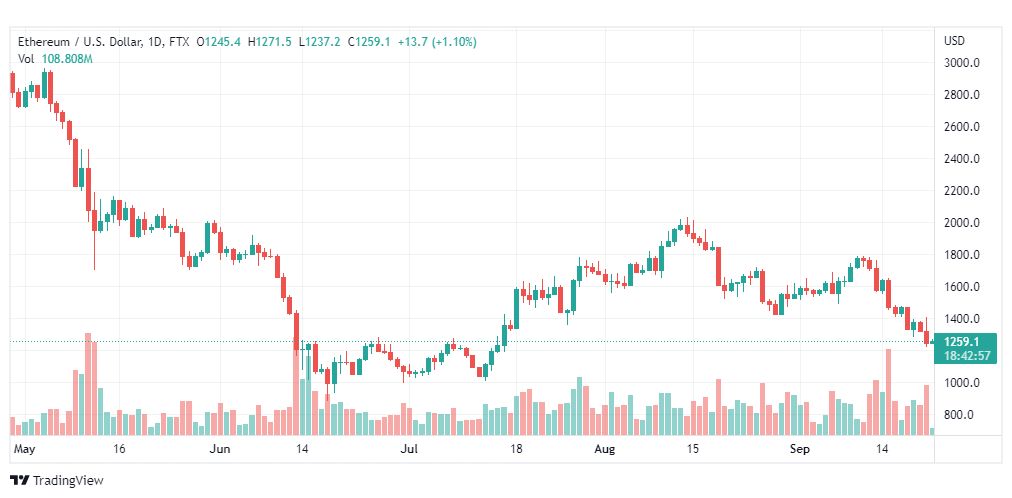Screen dimensions: 1012x498
Task: Click the 2000.0 price level label
Action: pyautogui.click(x=962, y=223)
